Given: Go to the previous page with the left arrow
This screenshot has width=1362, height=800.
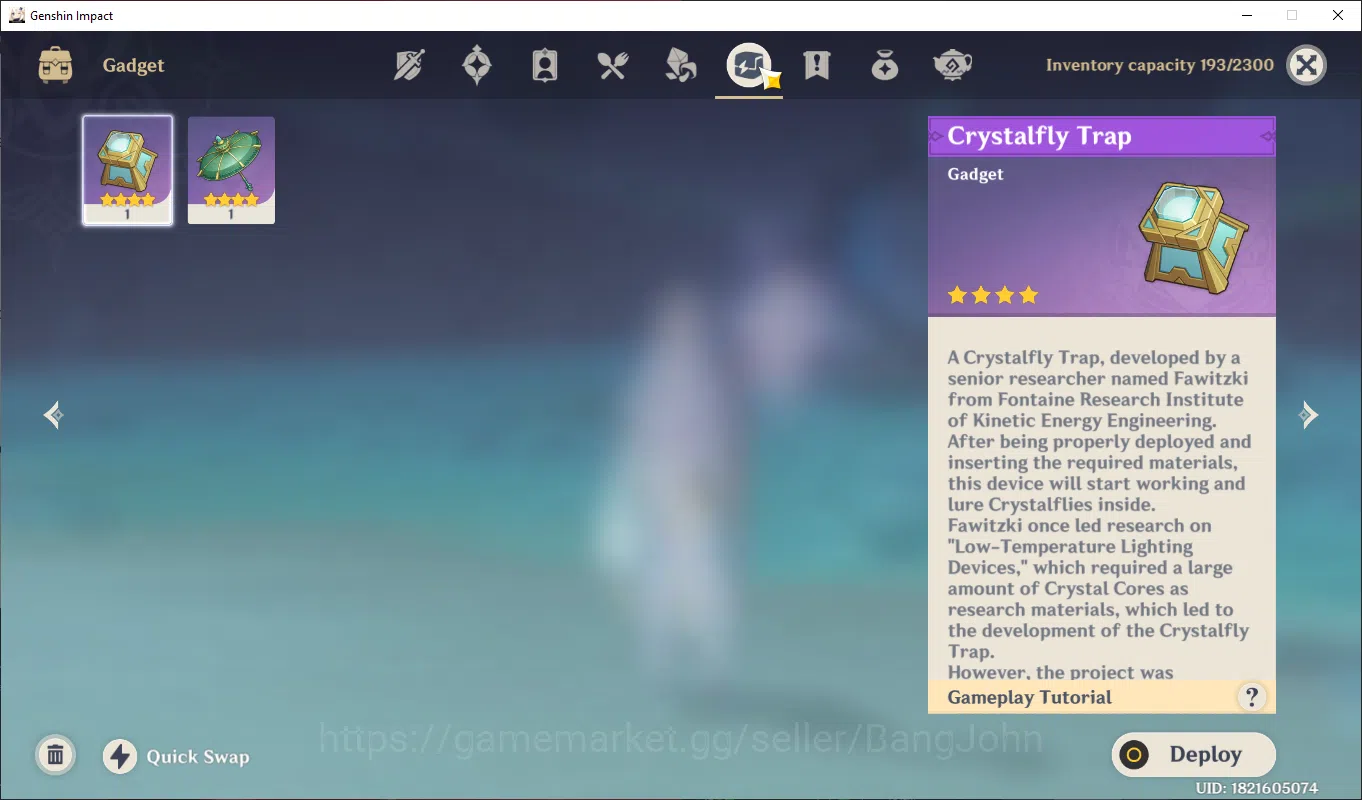Looking at the screenshot, I should tap(54, 415).
